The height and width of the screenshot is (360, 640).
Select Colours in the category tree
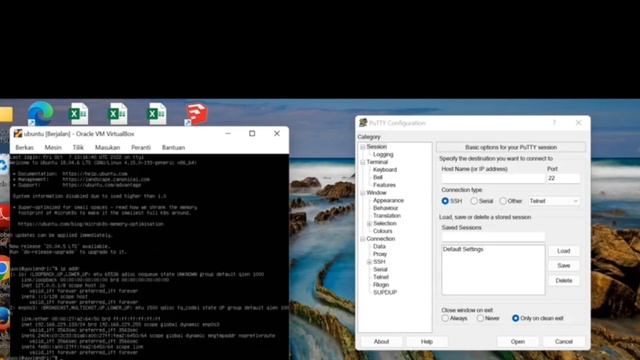pyautogui.click(x=382, y=231)
